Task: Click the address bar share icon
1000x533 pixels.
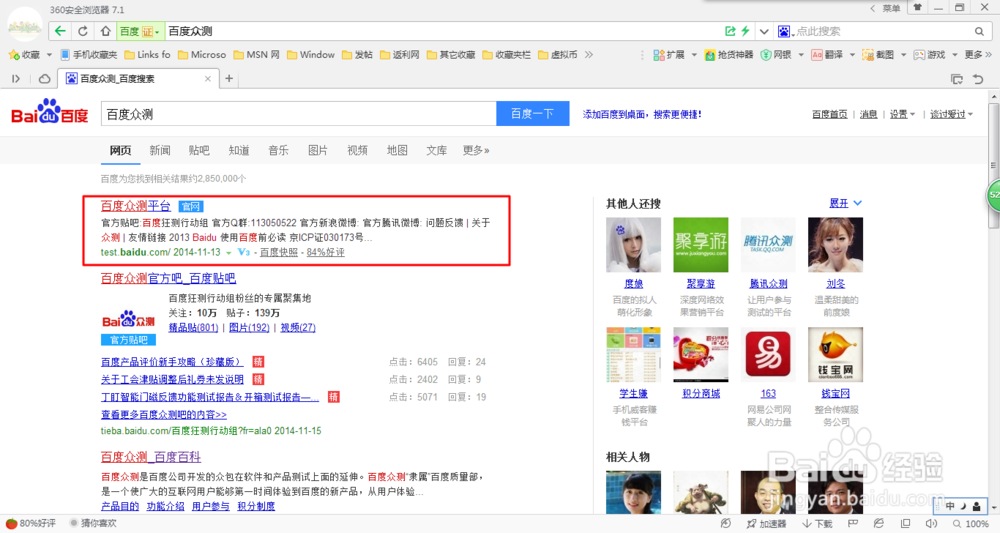Action: pos(730,31)
